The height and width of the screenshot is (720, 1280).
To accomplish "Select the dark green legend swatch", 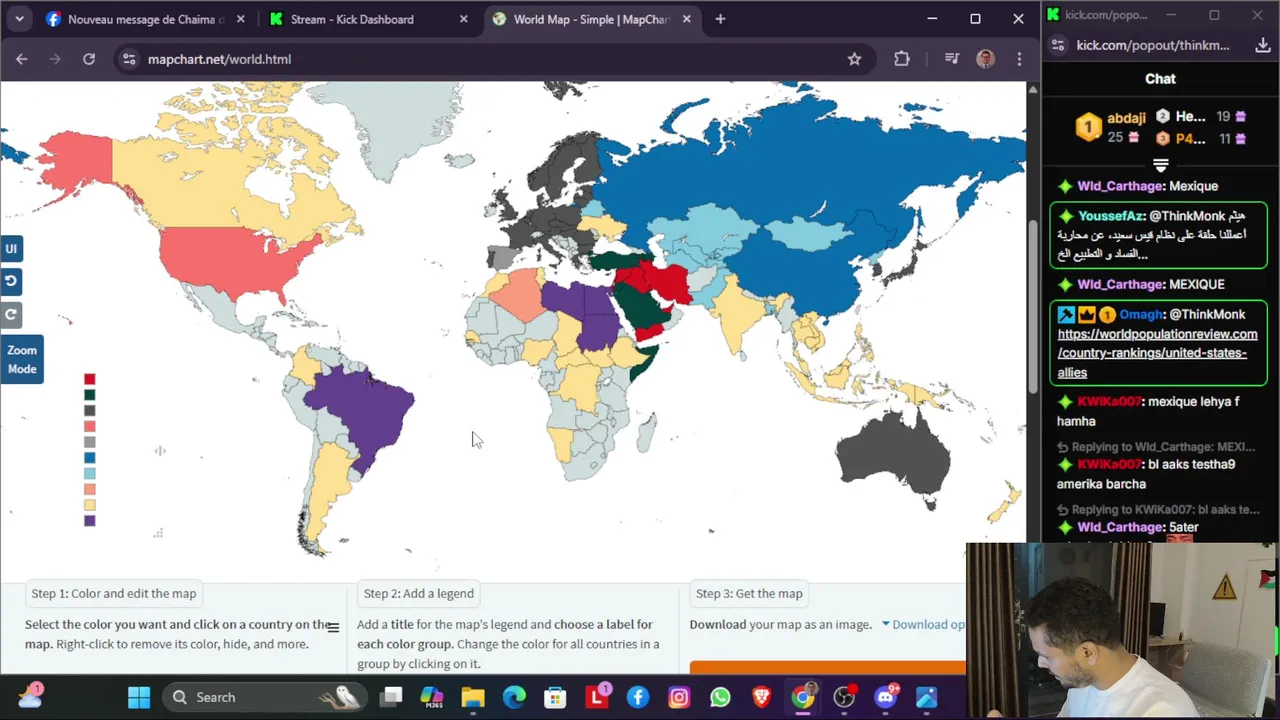I will tap(89, 395).
